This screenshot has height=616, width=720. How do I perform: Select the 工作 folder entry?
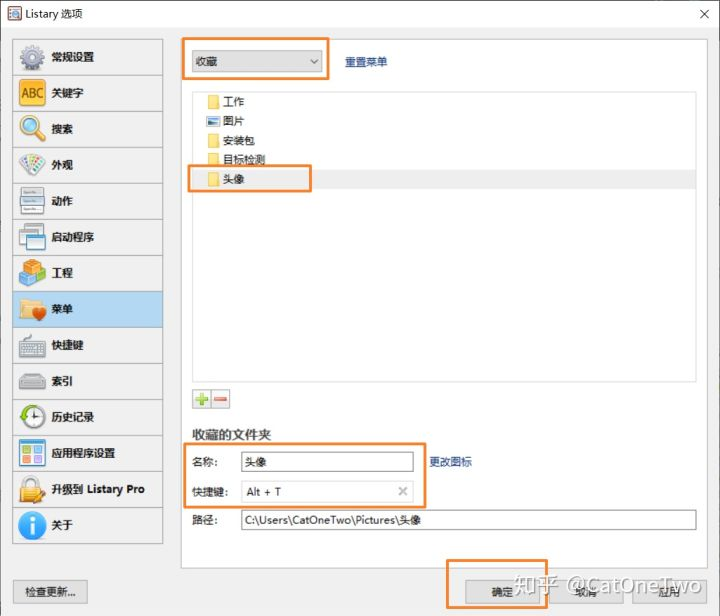pyautogui.click(x=444, y=102)
